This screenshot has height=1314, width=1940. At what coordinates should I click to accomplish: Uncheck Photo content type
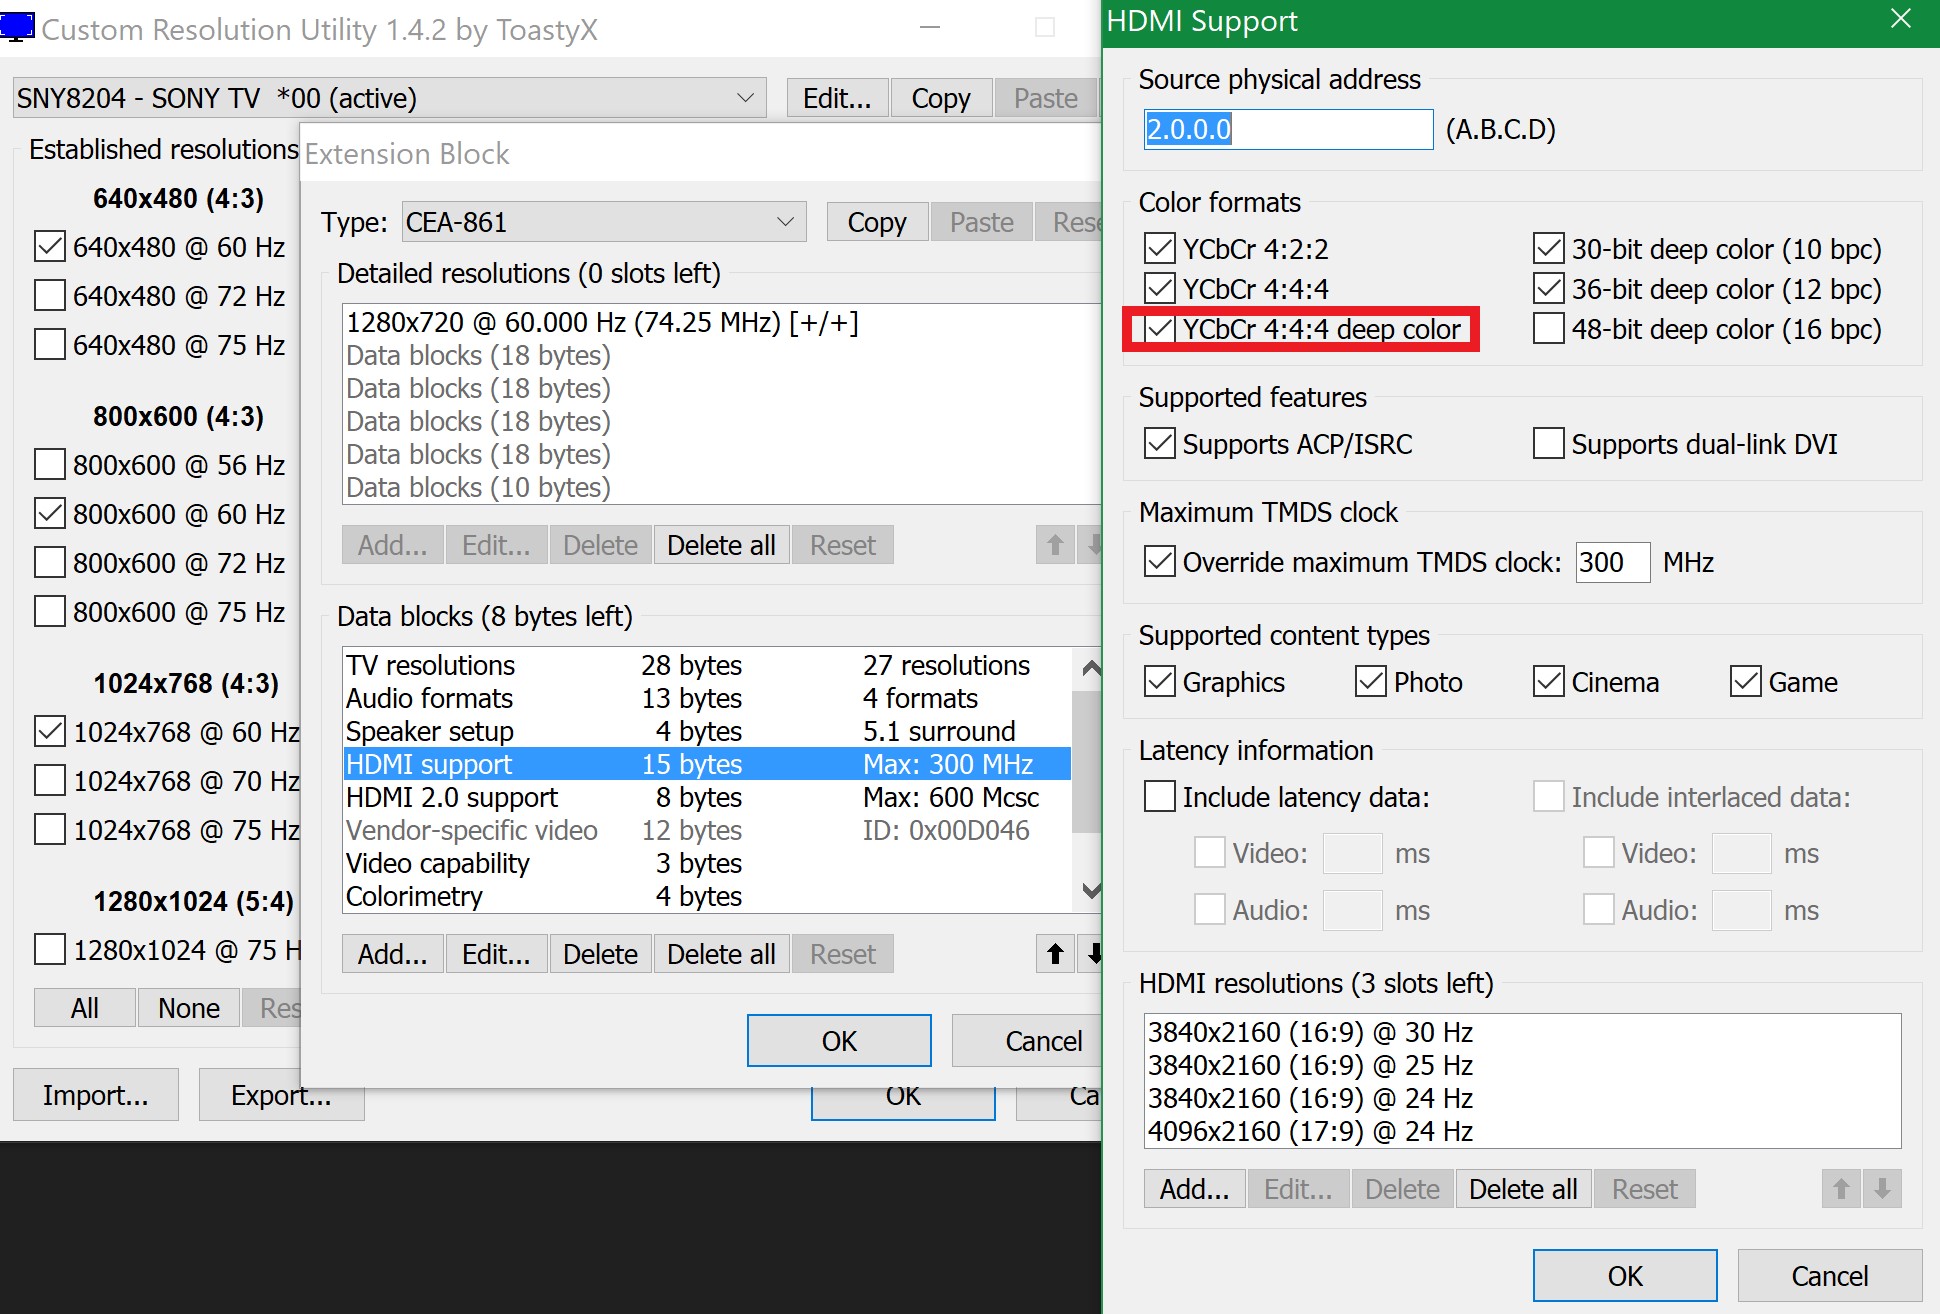point(1370,681)
